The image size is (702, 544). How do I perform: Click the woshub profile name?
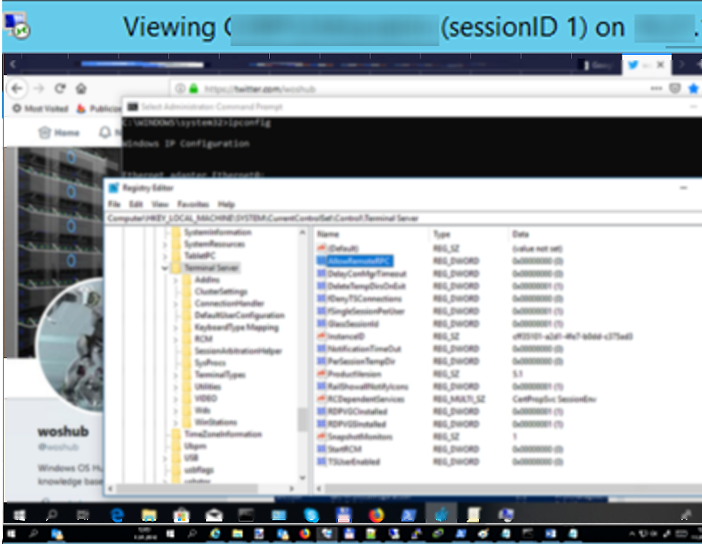[x=63, y=431]
